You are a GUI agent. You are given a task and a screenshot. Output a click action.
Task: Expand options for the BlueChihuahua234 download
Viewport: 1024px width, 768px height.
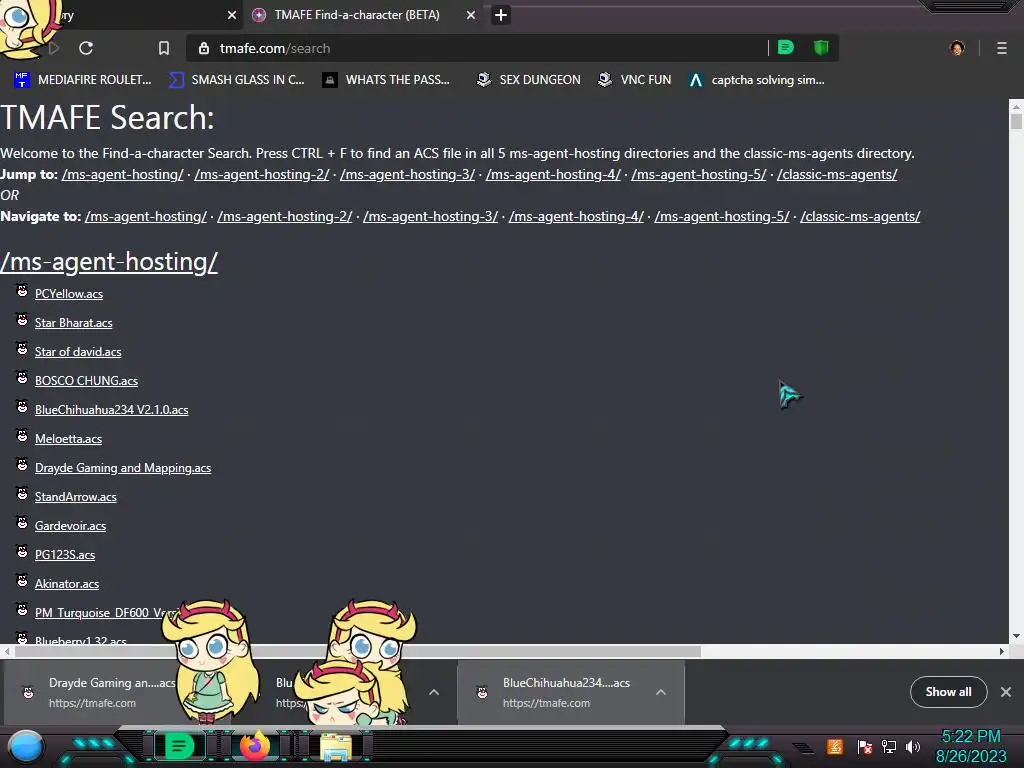661,692
